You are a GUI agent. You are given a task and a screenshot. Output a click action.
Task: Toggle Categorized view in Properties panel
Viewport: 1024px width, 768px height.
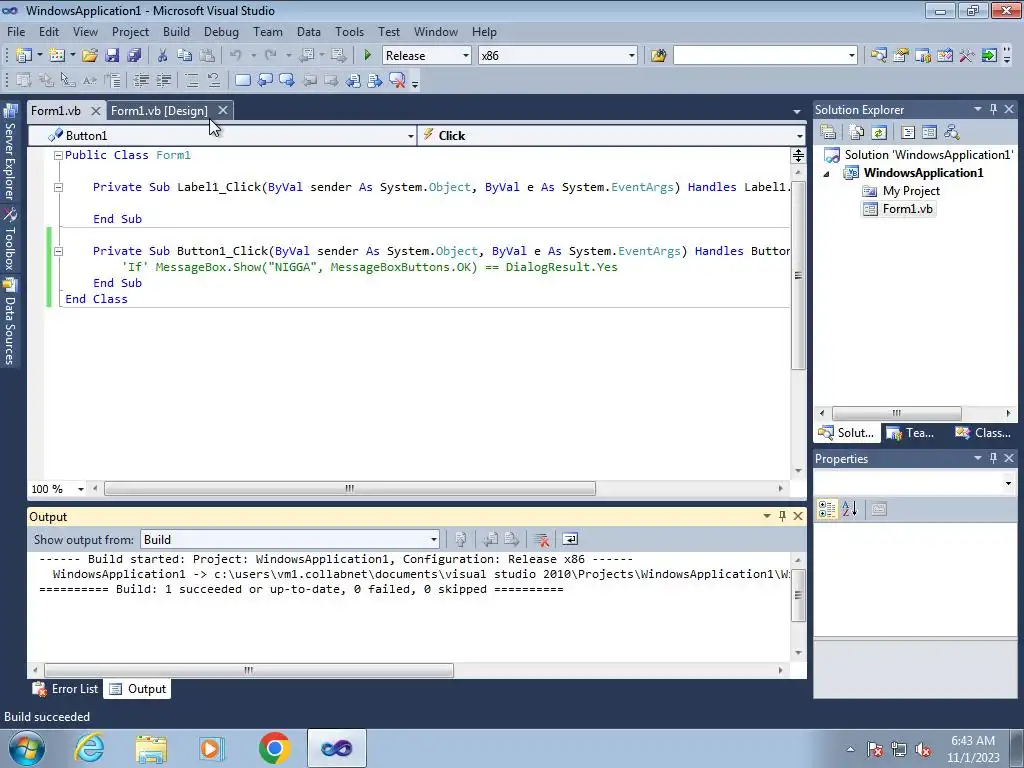pos(827,509)
